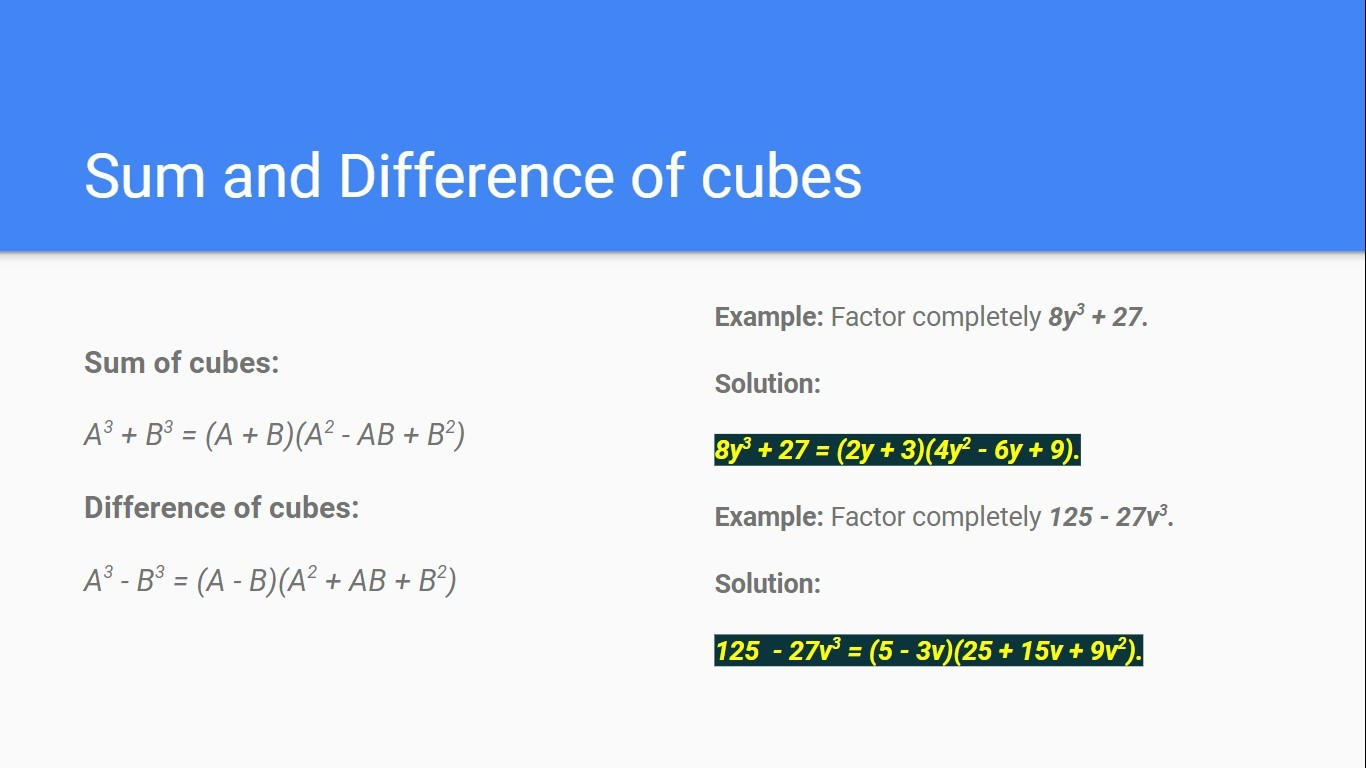
Task: Click the highlighted factor (2y + 3)
Action: pyautogui.click(x=869, y=451)
